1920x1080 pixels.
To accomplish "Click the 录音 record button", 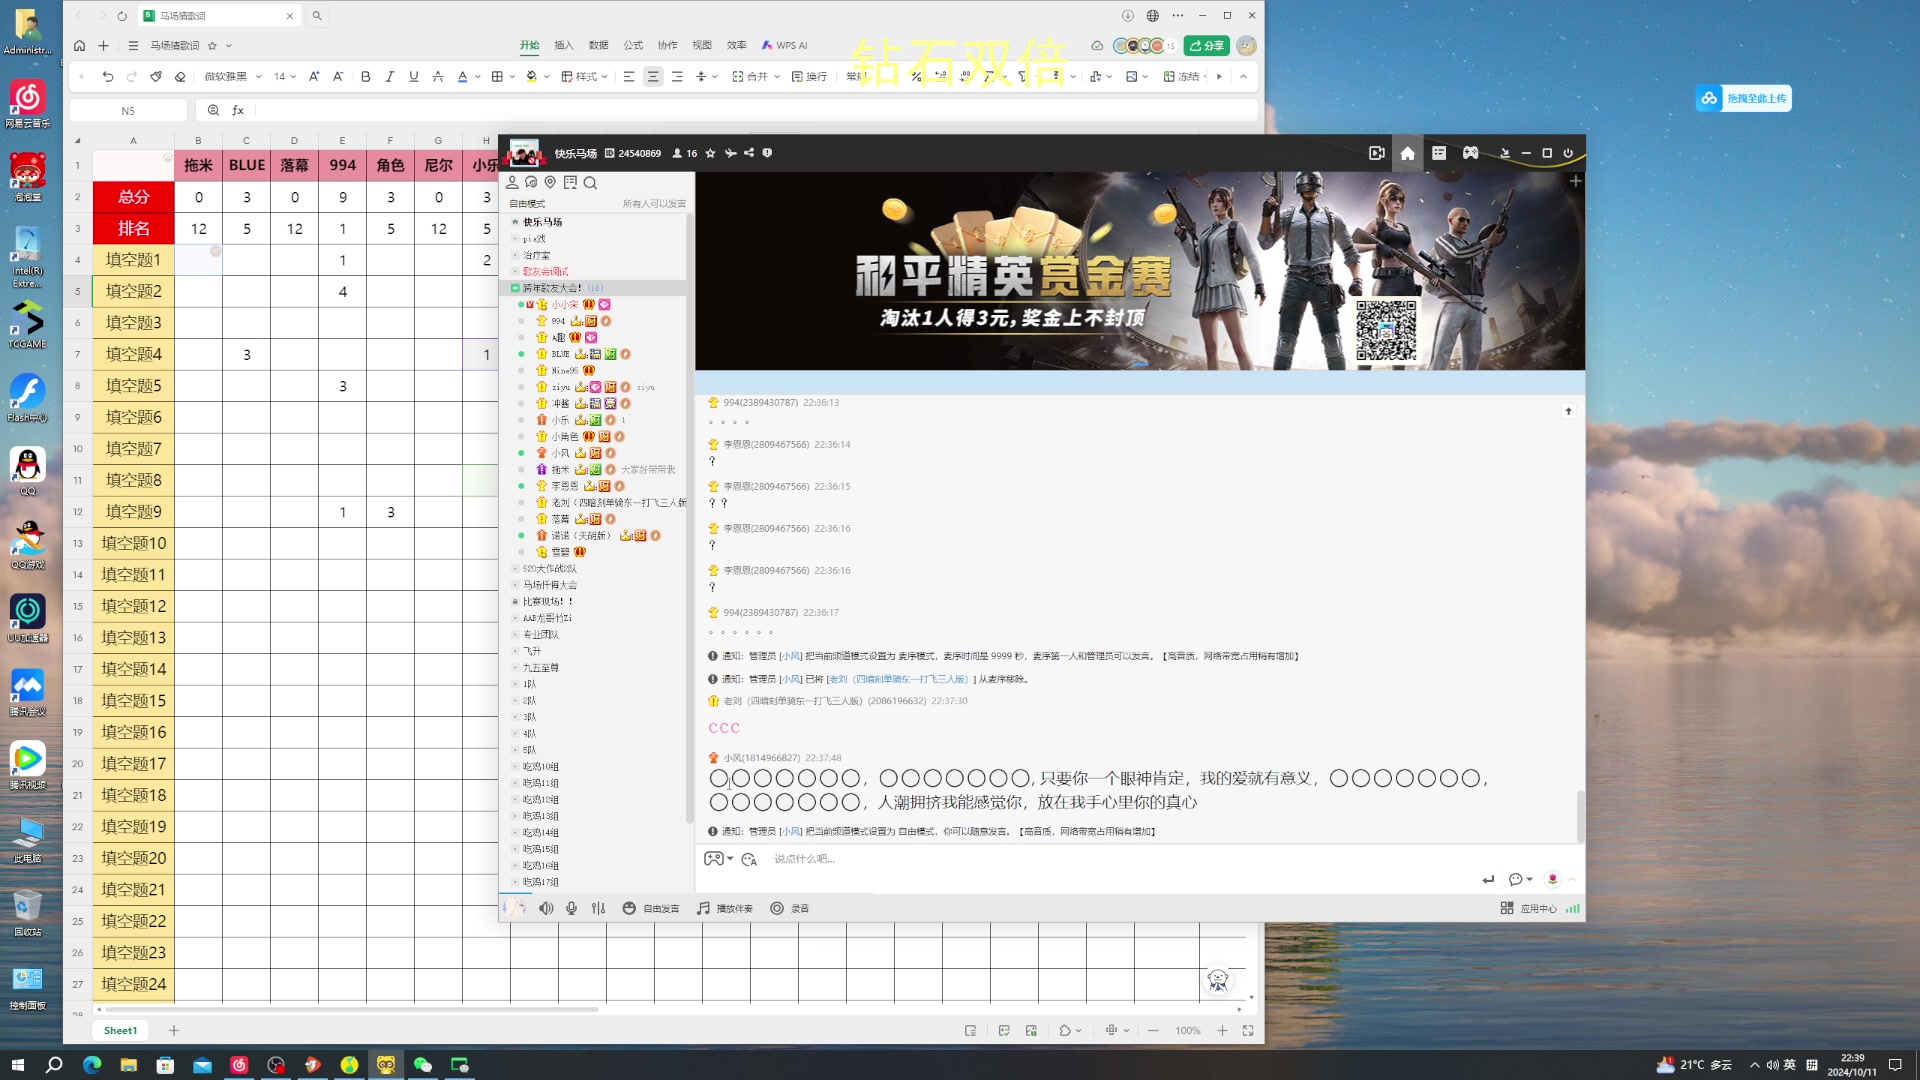I will tap(789, 908).
